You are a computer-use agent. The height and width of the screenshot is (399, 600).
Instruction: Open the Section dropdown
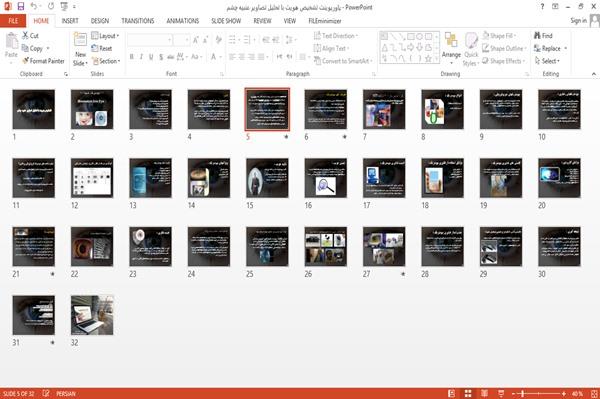(106, 61)
